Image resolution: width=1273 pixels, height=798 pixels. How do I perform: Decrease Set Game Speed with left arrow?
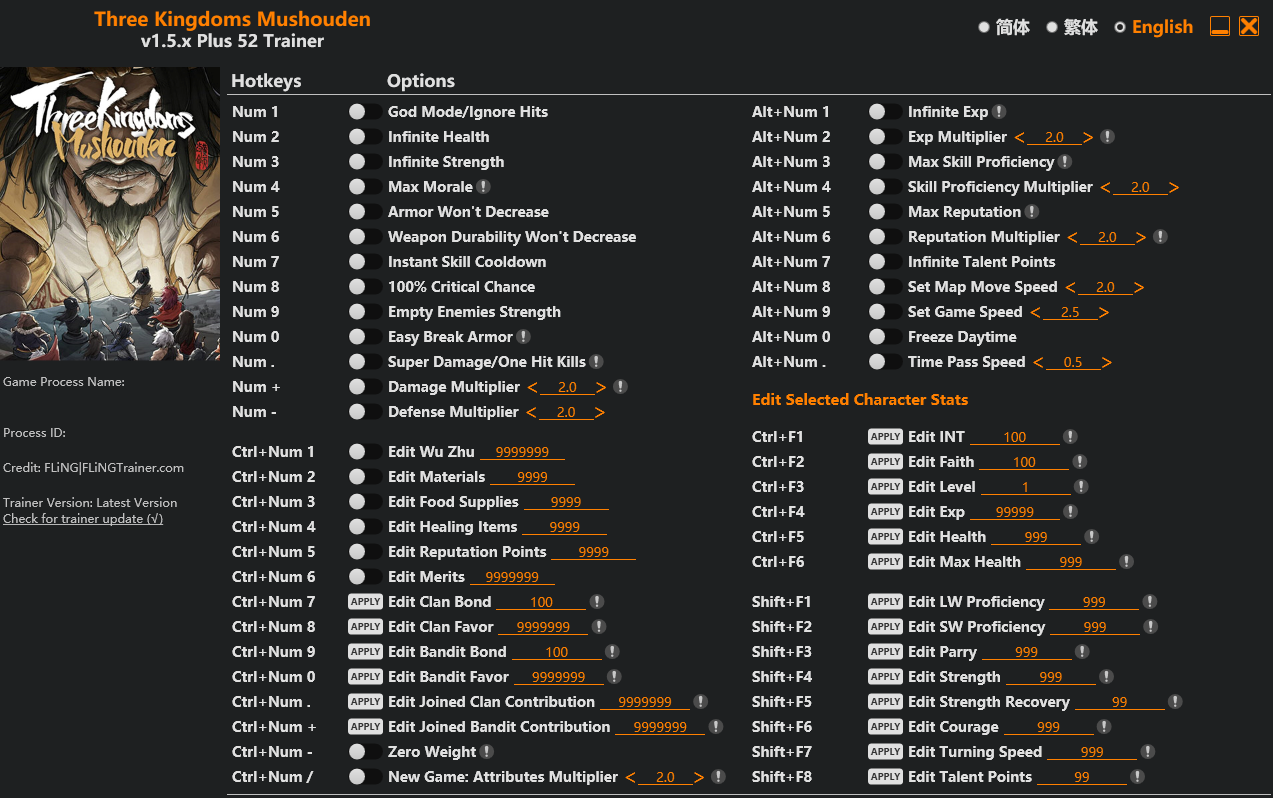tap(1035, 312)
